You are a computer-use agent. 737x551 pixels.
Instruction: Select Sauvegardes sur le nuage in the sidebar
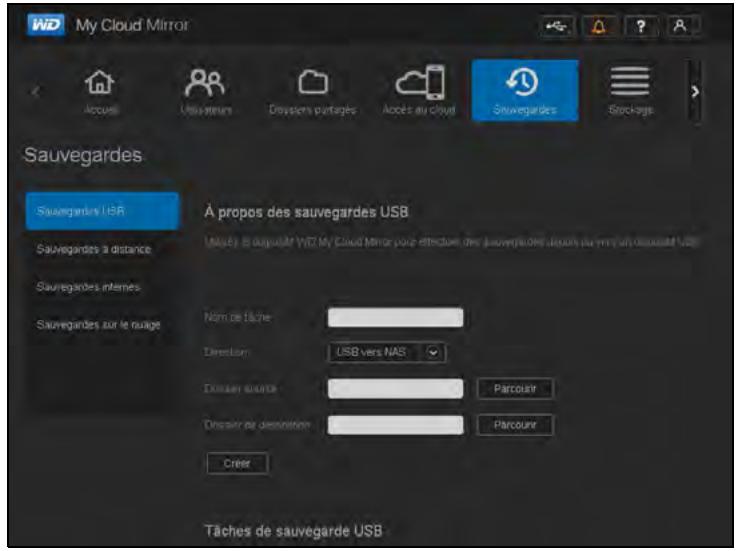click(98, 324)
